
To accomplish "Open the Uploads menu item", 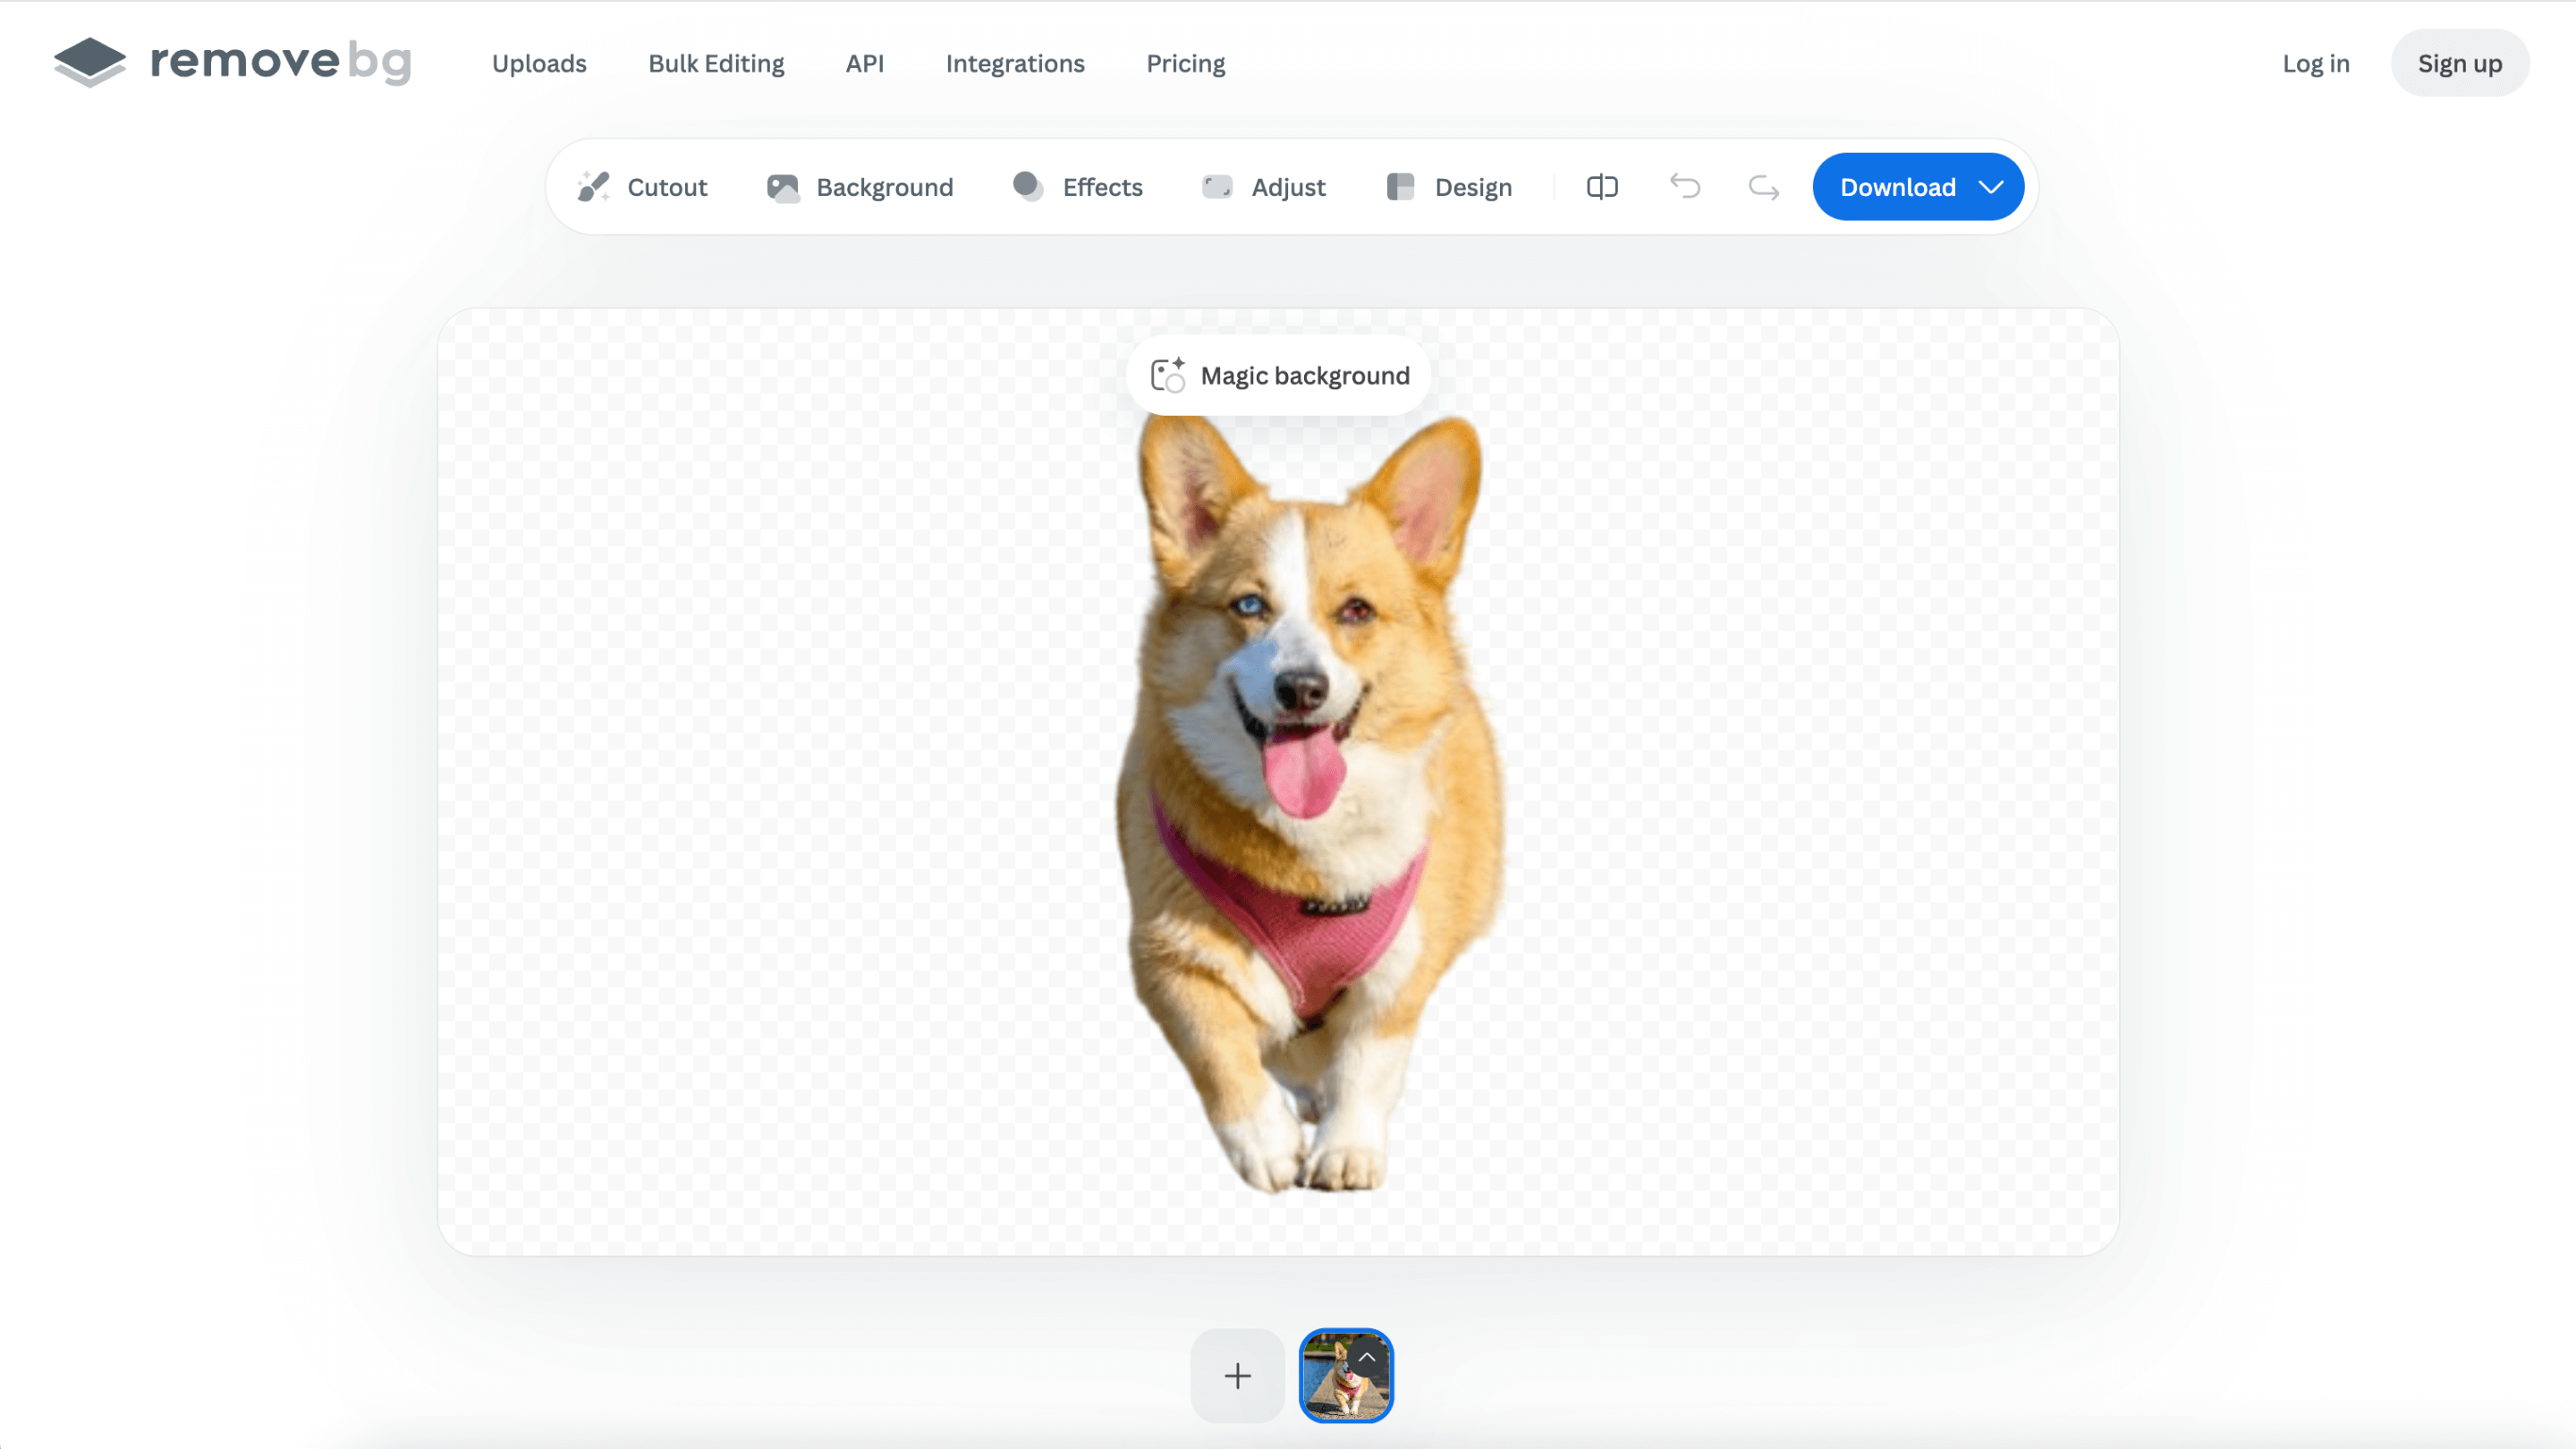I will (539, 64).
